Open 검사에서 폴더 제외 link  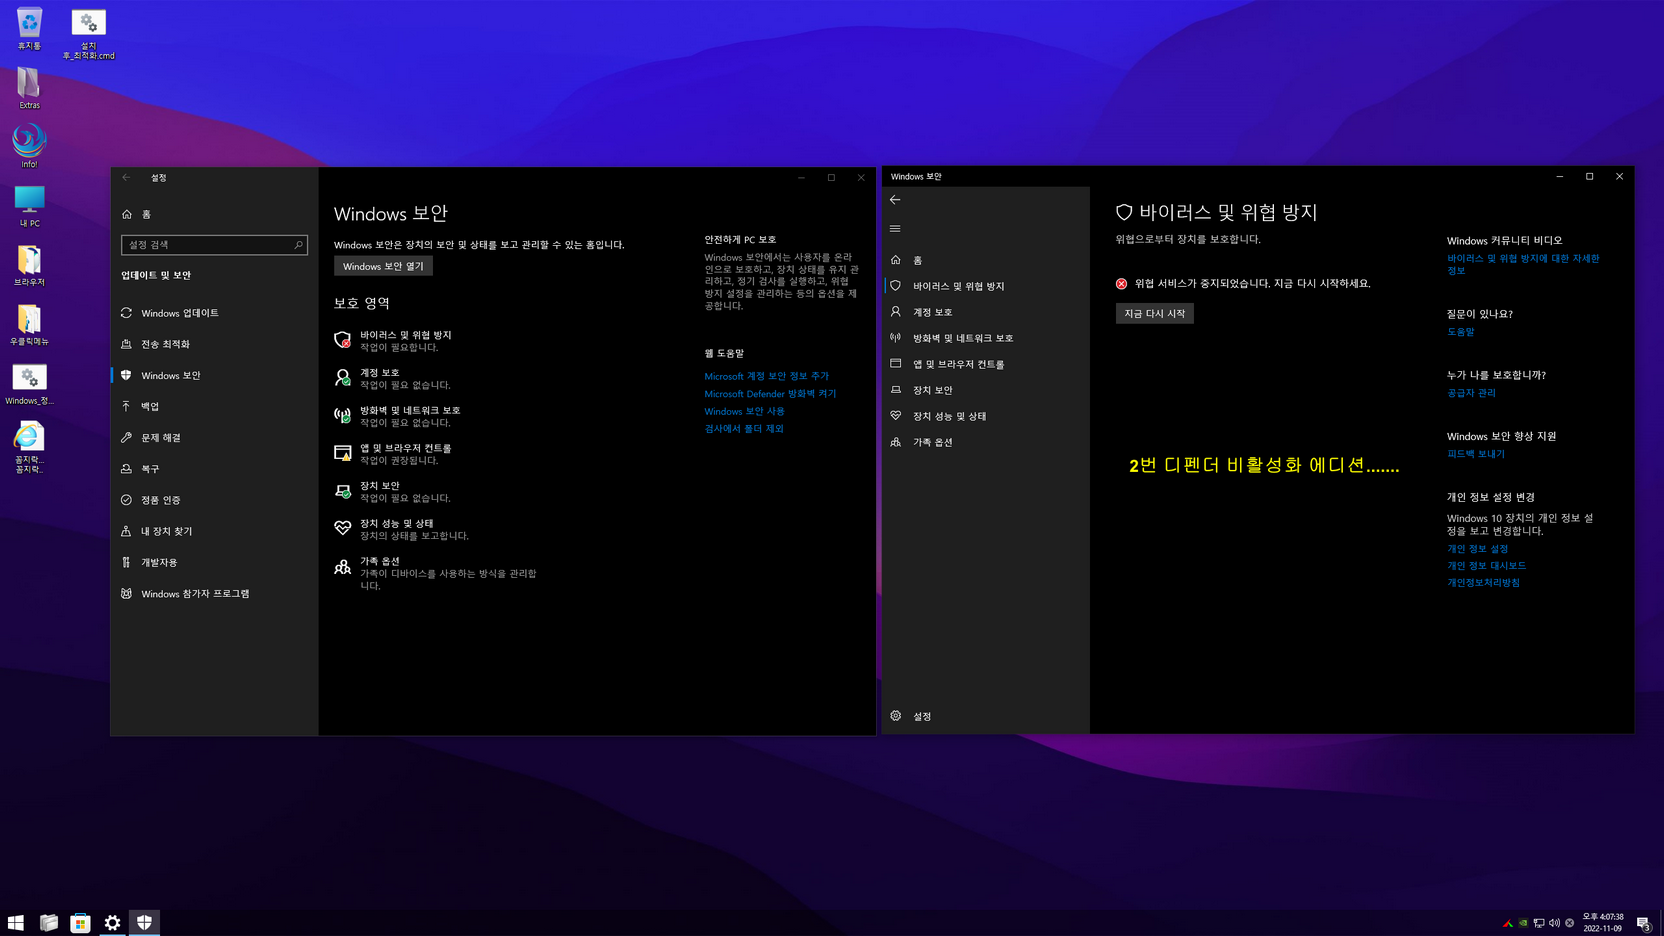coord(744,429)
